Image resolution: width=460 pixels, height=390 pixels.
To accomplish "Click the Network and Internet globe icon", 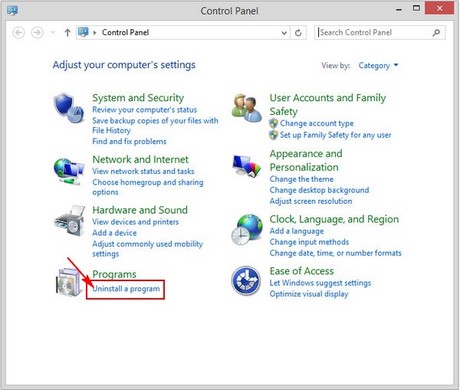I will [x=69, y=171].
